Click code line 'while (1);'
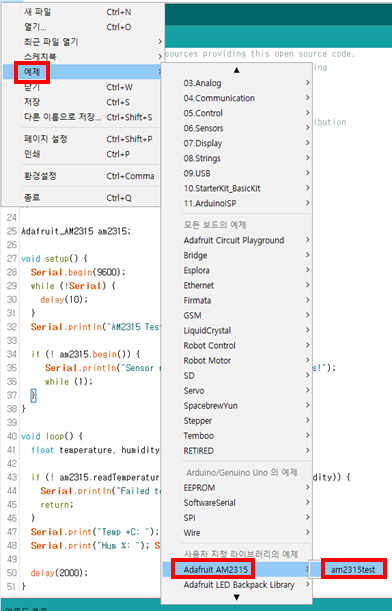 click(x=69, y=381)
